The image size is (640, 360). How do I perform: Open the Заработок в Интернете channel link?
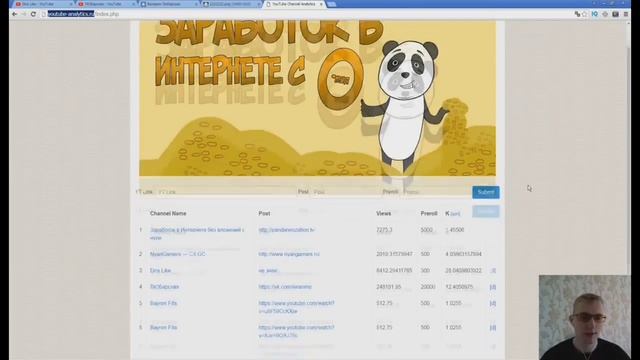[196, 233]
